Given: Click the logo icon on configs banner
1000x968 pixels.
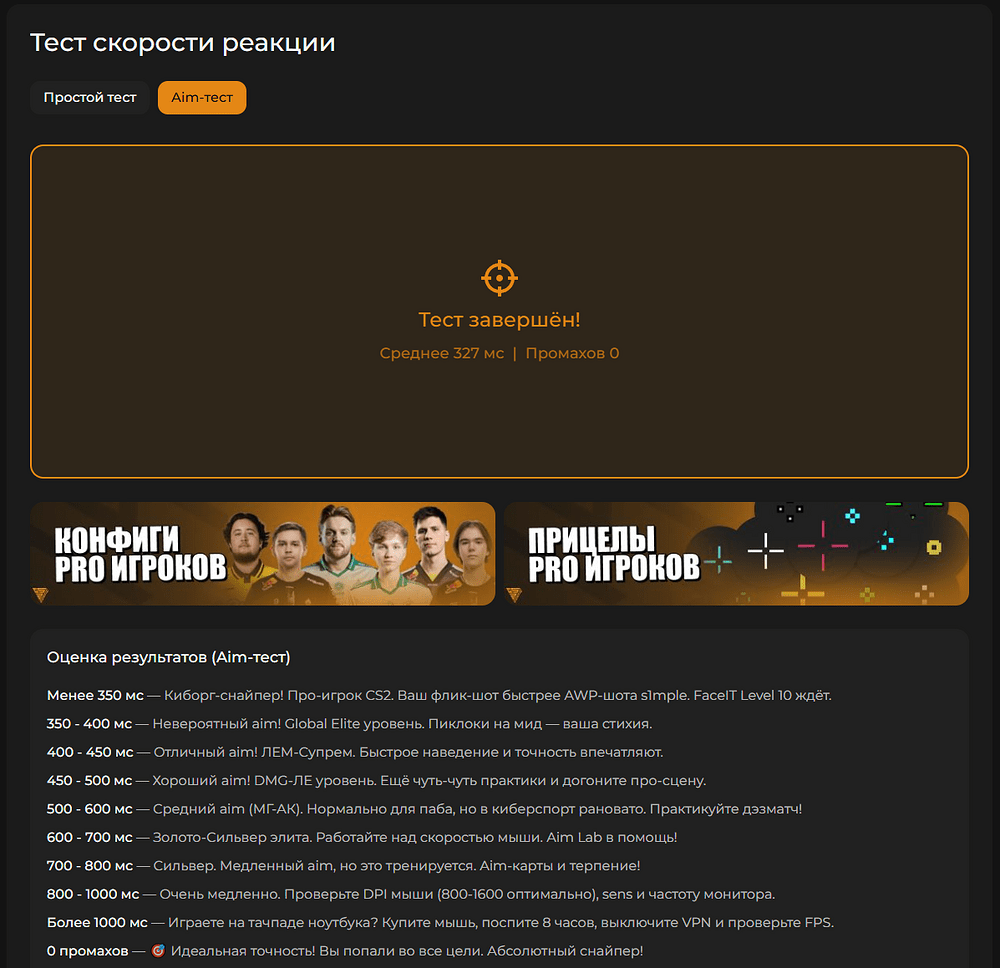Looking at the screenshot, I should (42, 594).
